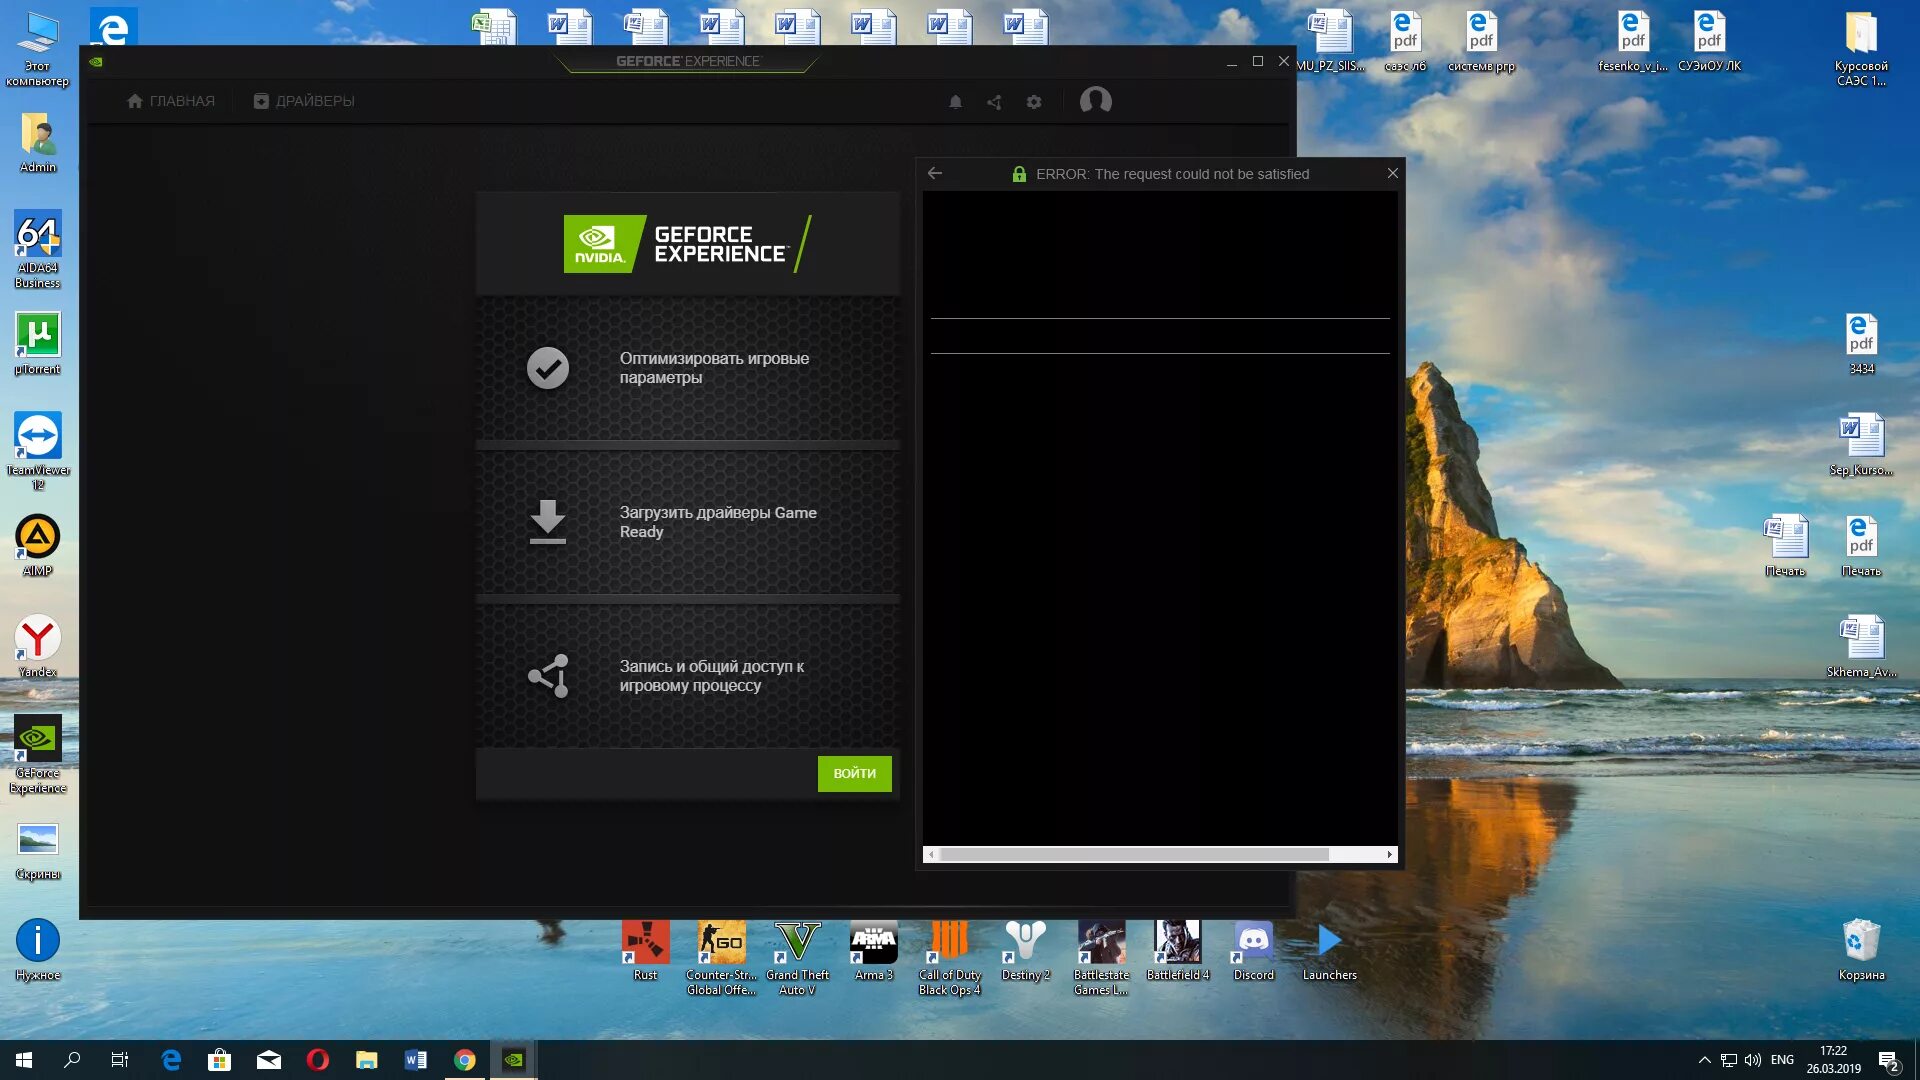This screenshot has height=1080, width=1920.
Task: Open Google Chrome from the taskbar
Action: (x=464, y=1060)
